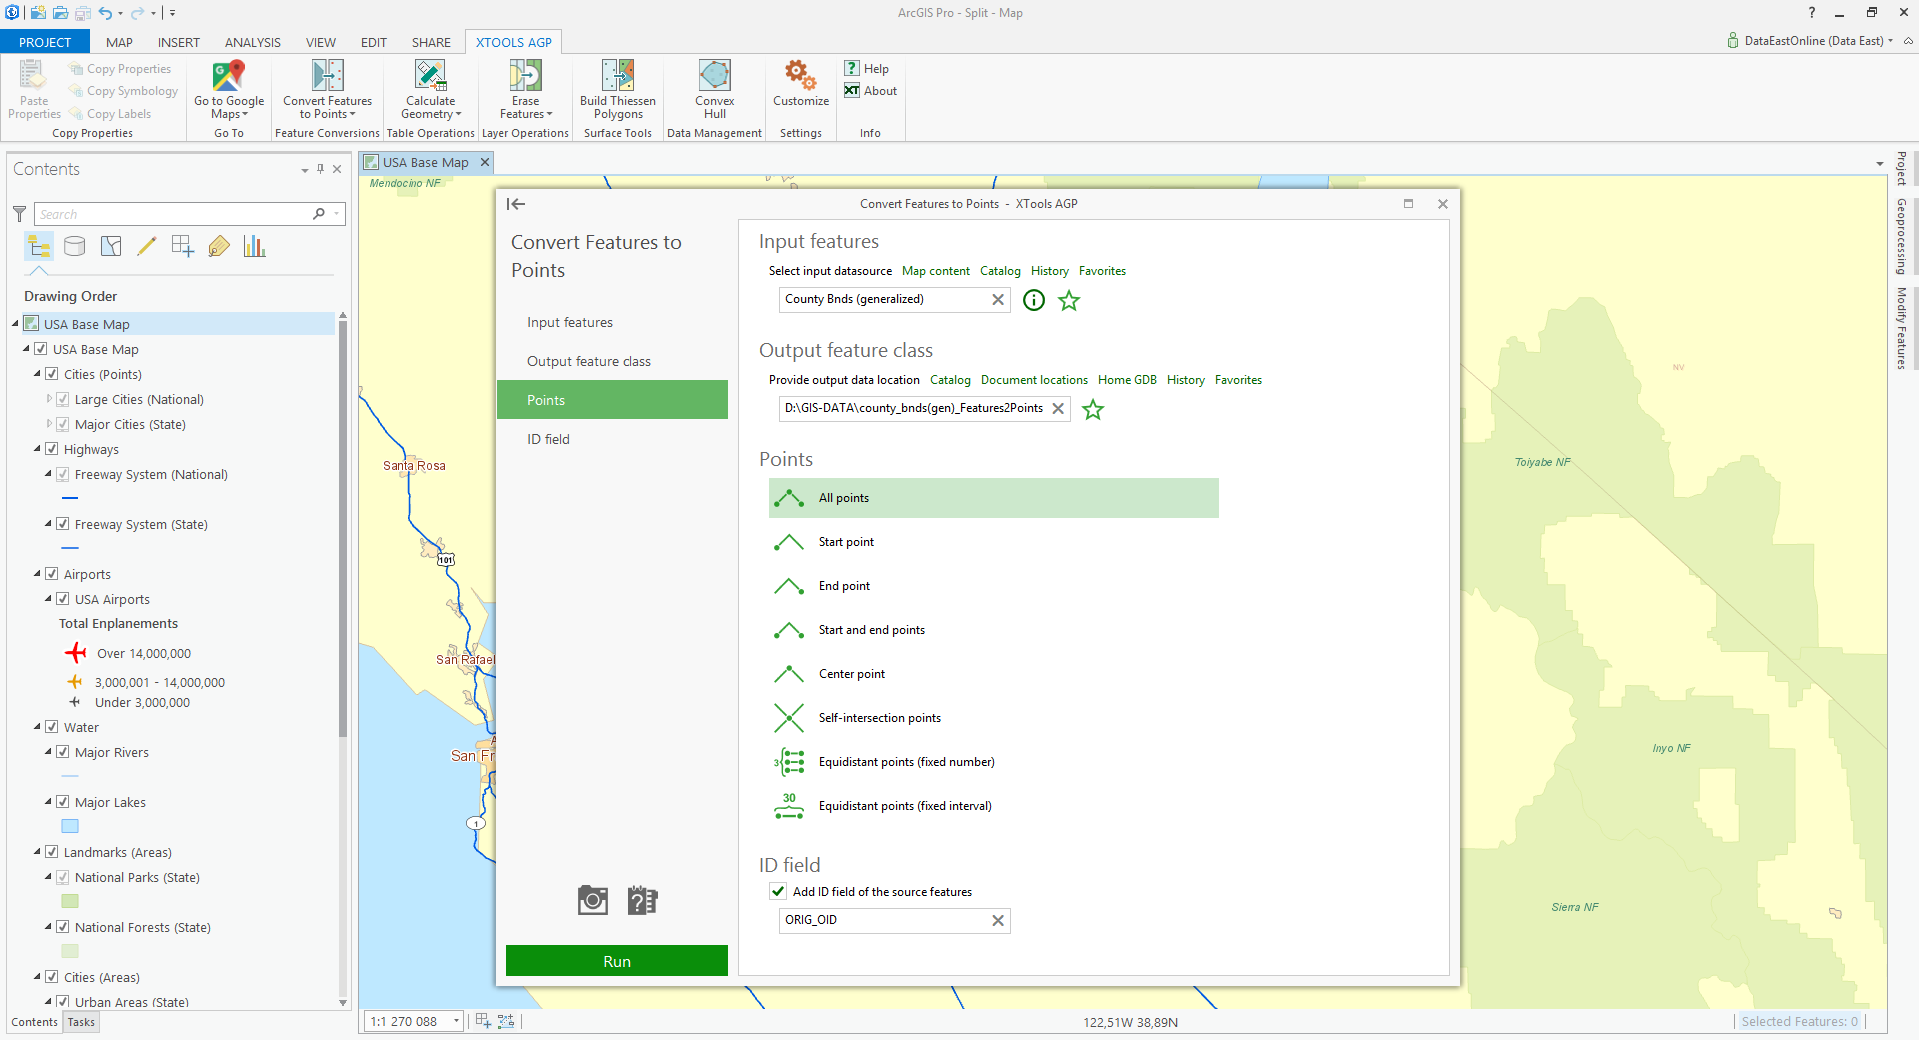
Task: Switch to List By Selection
Action: [x=111, y=246]
